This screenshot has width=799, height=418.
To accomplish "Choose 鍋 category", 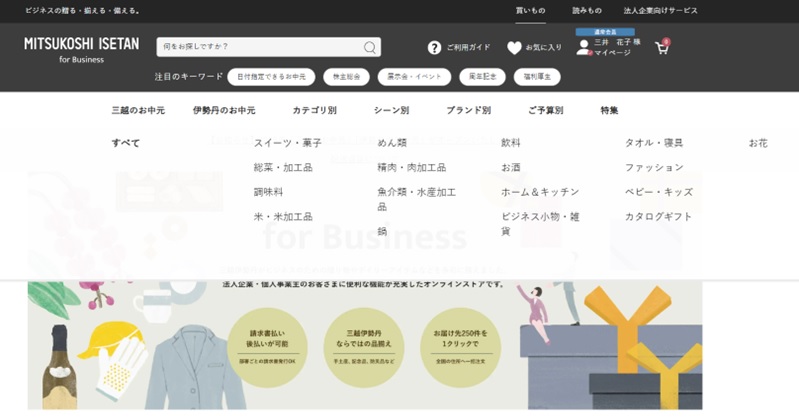I will 382,231.
